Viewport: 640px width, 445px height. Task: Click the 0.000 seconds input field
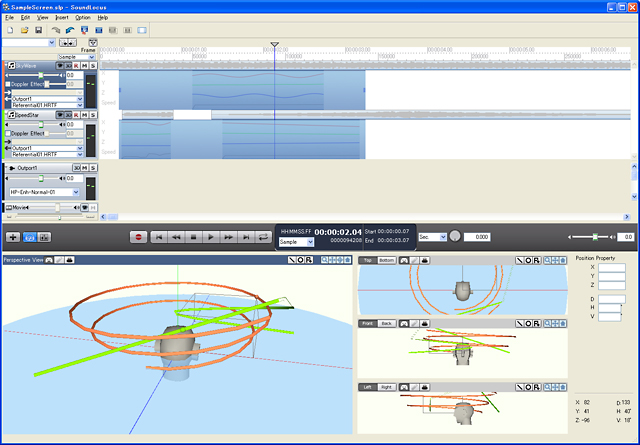[477, 237]
